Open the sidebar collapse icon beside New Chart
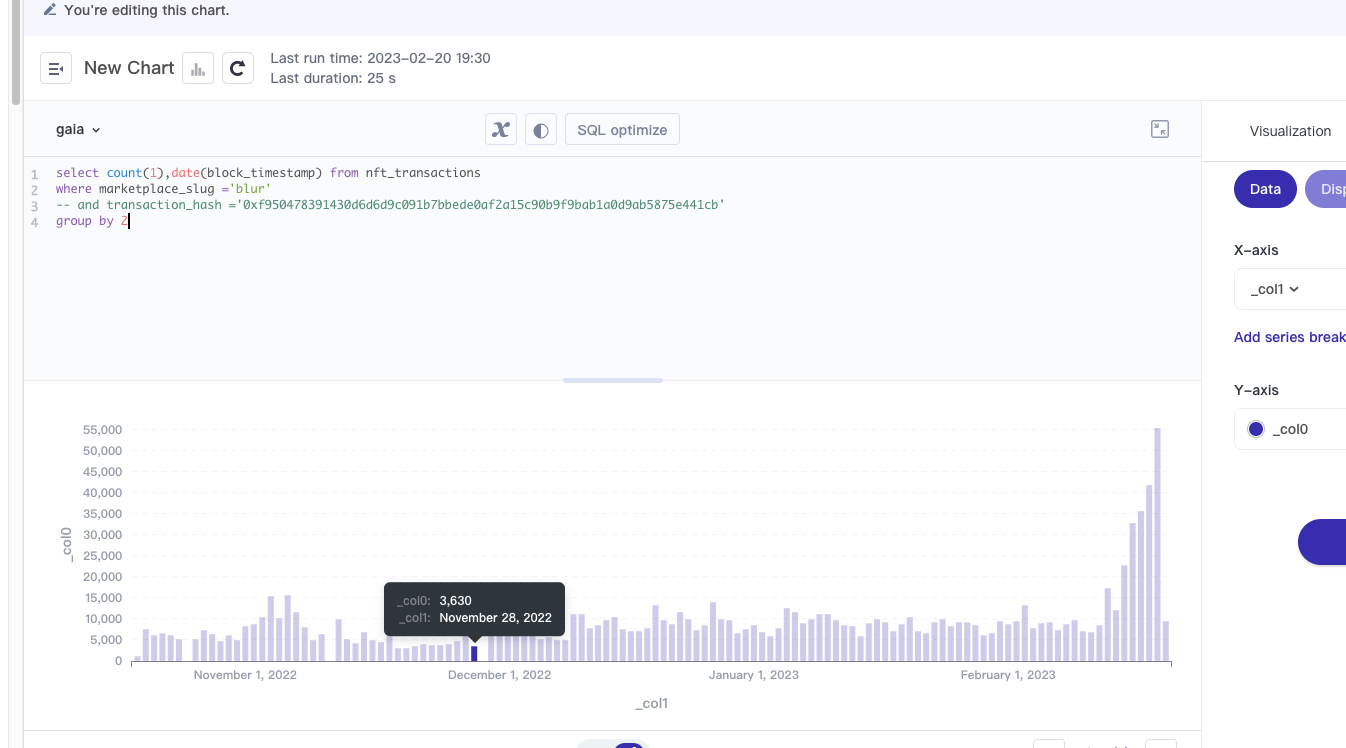The width and height of the screenshot is (1346, 748). (x=55, y=68)
